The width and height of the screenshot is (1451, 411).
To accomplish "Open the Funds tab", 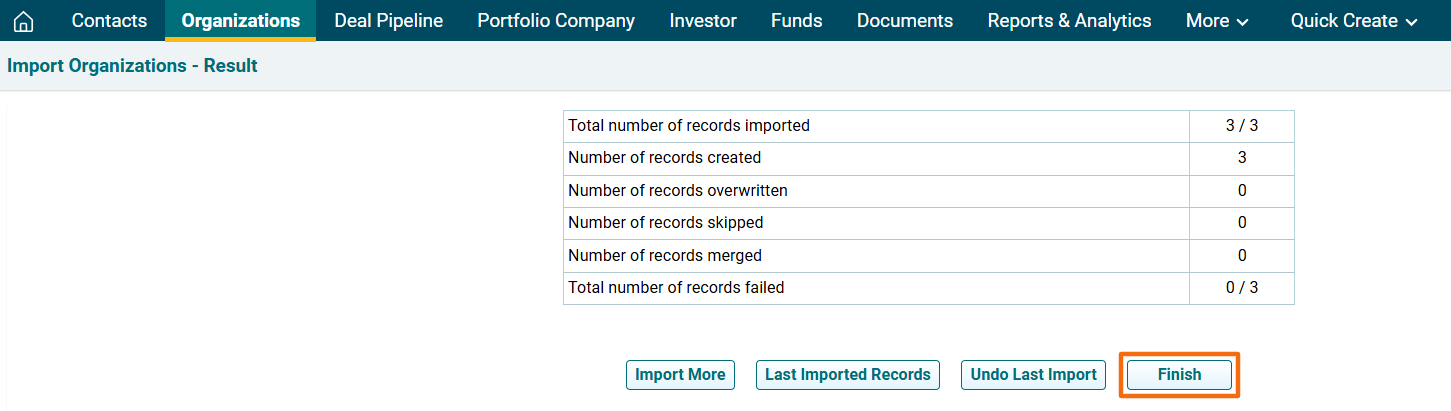I will coord(796,21).
